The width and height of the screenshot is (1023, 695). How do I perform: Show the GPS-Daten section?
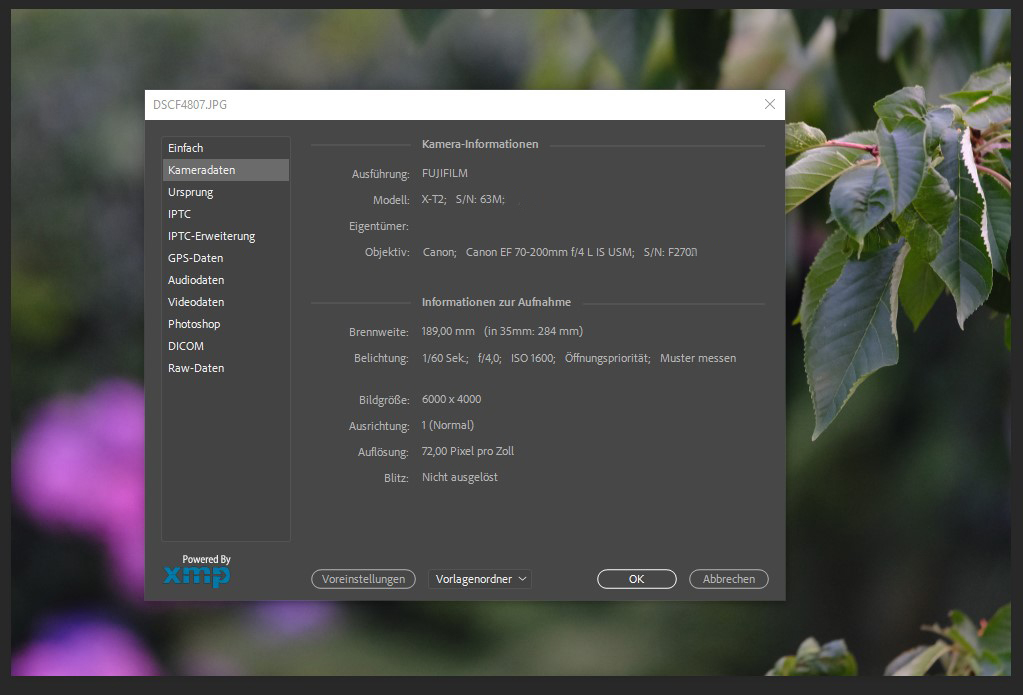[225, 258]
